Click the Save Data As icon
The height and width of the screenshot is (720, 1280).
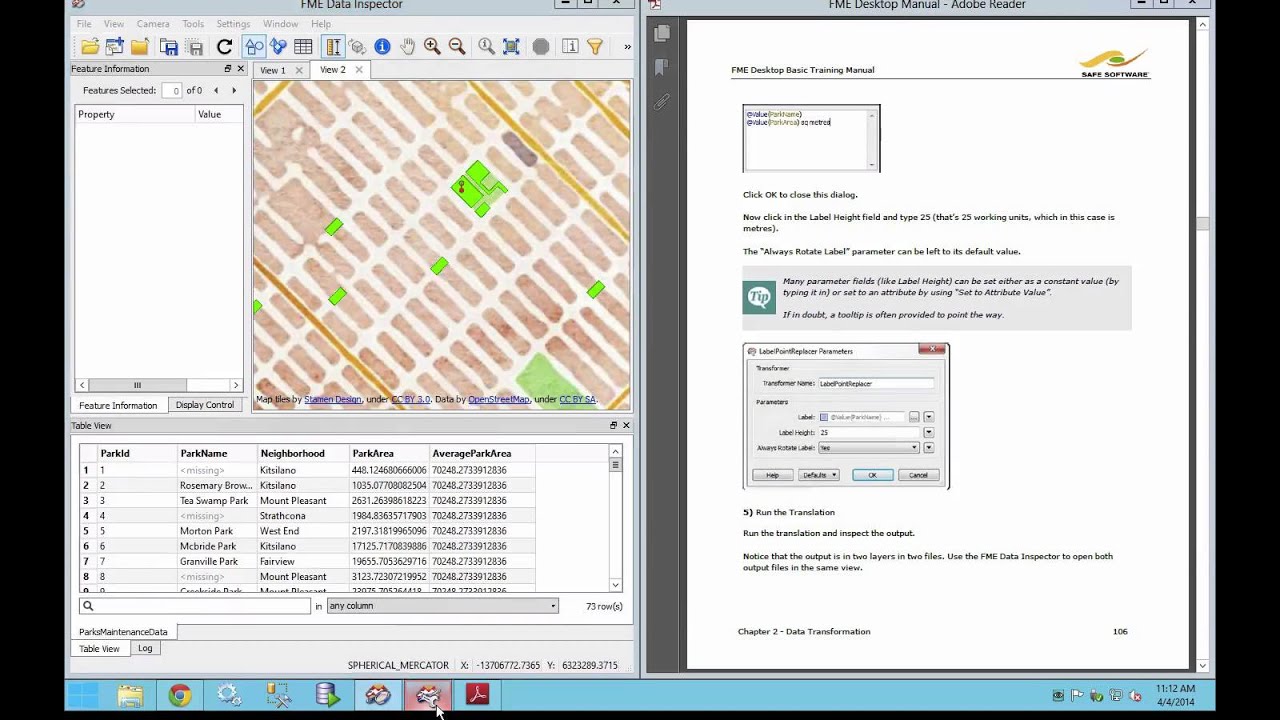point(169,47)
